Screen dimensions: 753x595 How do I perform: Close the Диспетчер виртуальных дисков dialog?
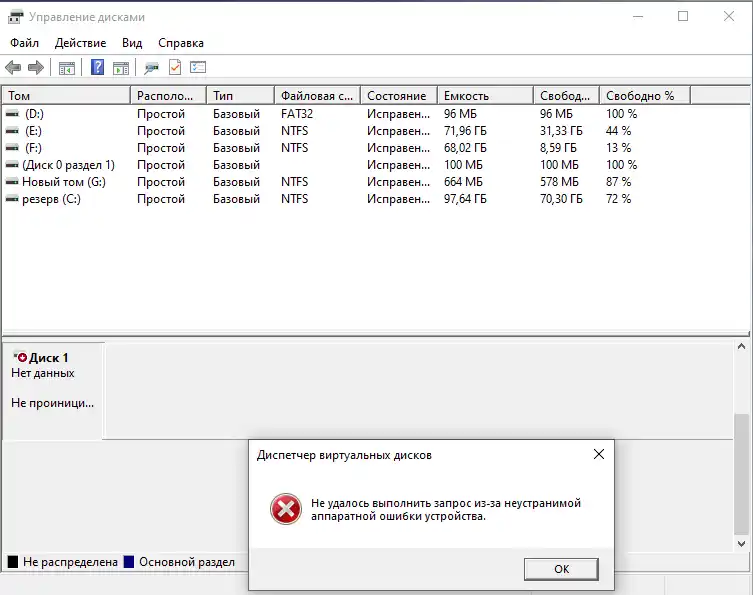[598, 454]
